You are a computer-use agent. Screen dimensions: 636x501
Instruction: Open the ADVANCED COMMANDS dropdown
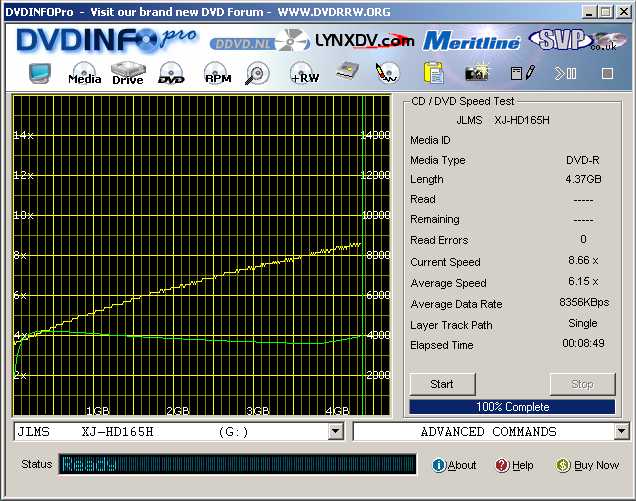click(621, 431)
